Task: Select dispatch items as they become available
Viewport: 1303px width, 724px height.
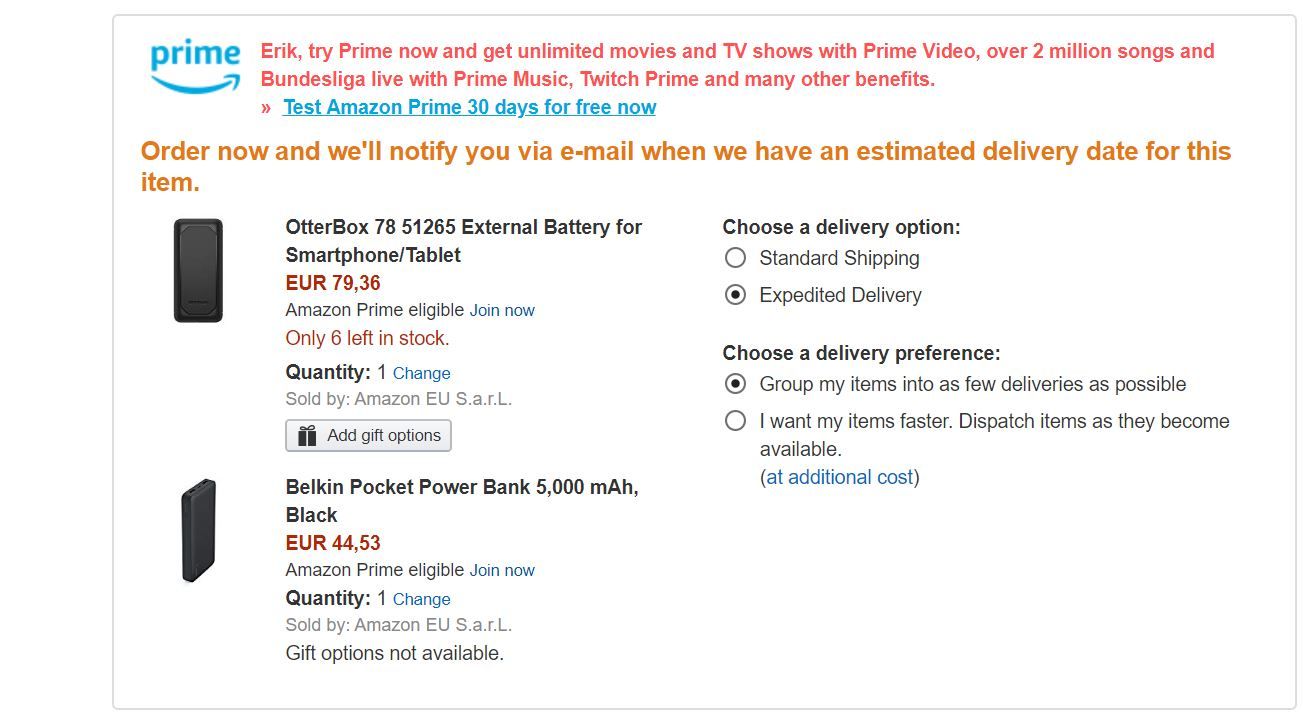Action: (x=735, y=421)
